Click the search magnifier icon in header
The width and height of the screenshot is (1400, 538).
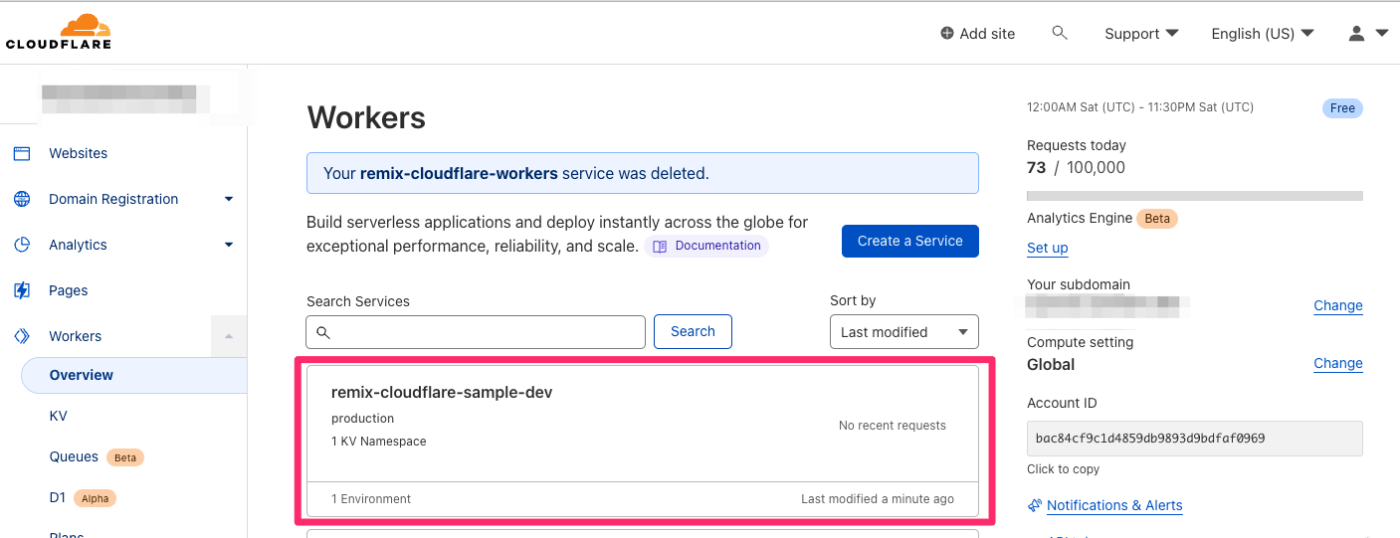(1060, 33)
